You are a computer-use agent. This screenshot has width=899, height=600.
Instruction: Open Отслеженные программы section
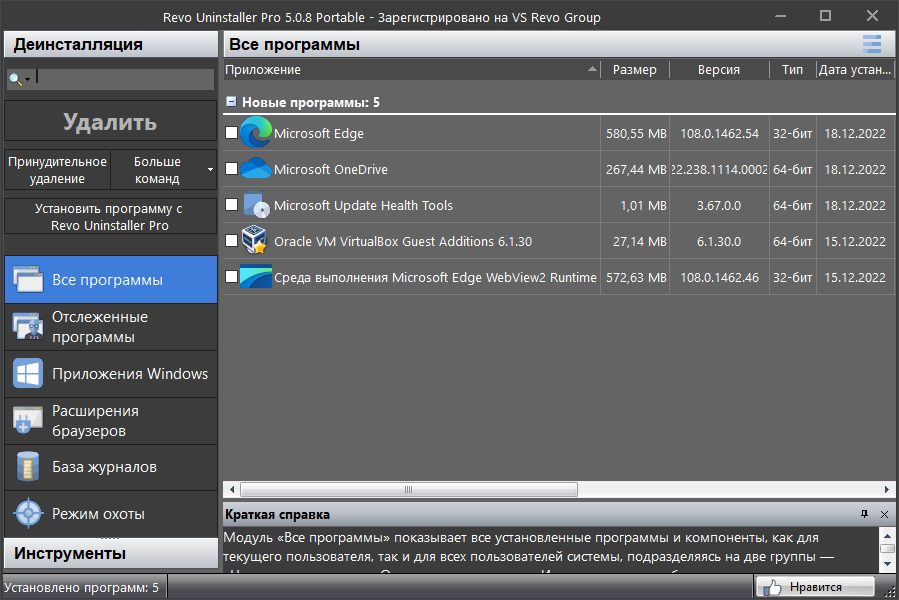coord(111,327)
